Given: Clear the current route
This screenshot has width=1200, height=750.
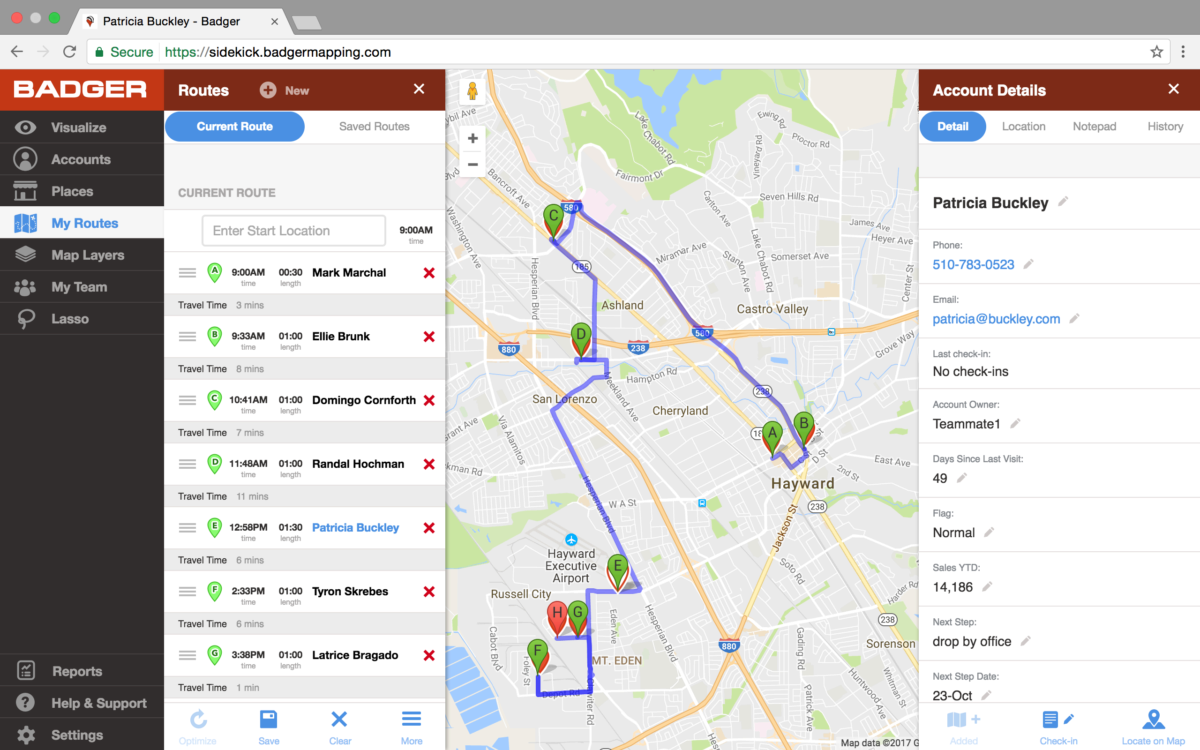Looking at the screenshot, I should (x=339, y=725).
